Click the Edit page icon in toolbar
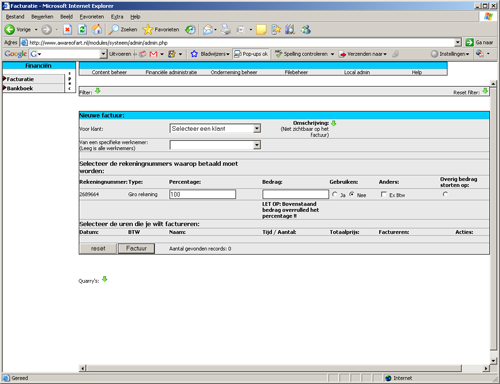 241,30
